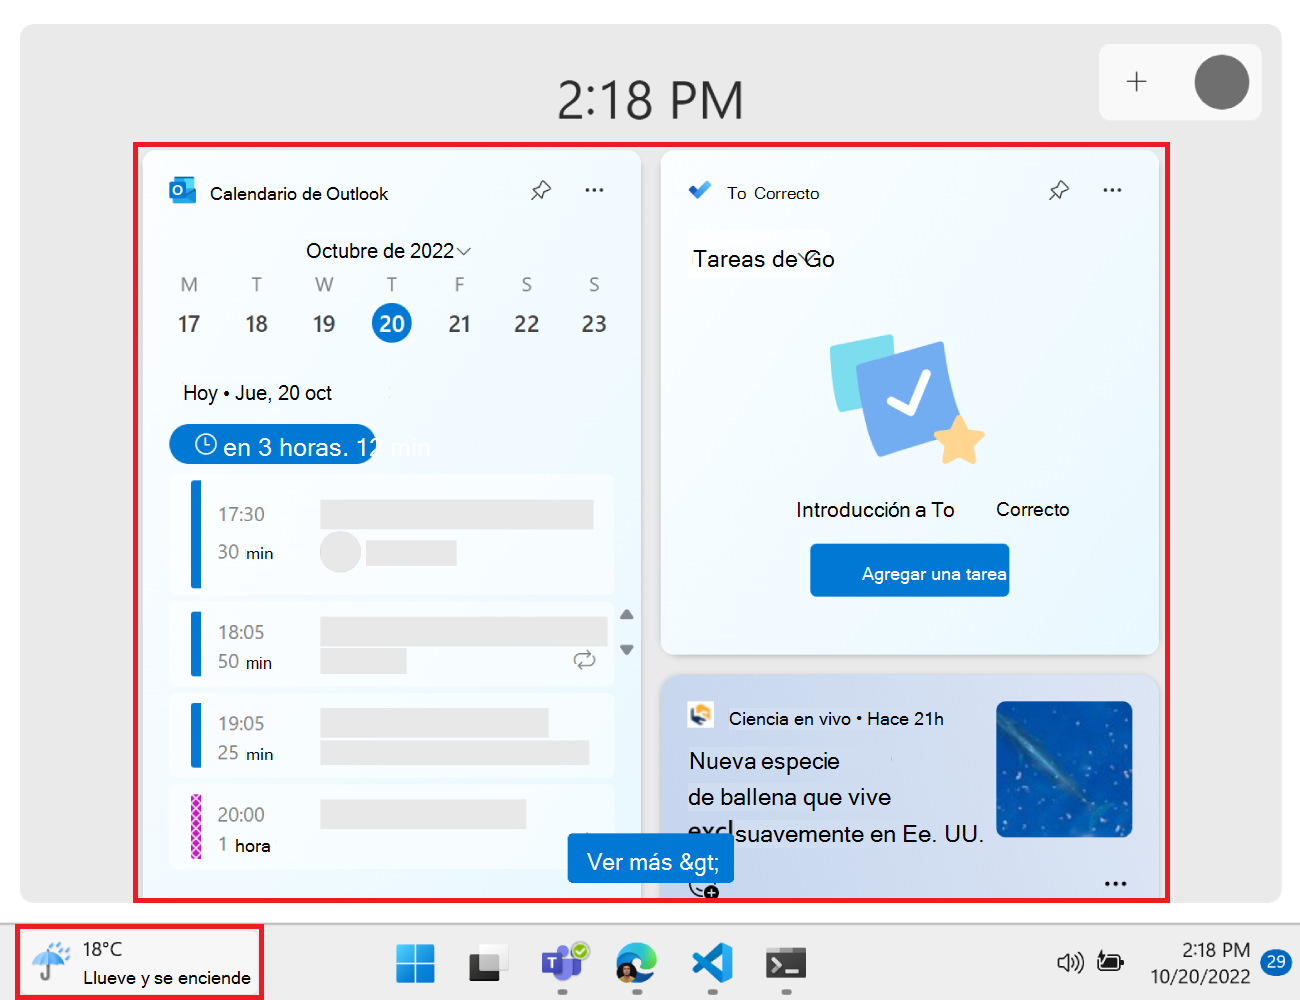Click the Ver más link

[x=650, y=858]
